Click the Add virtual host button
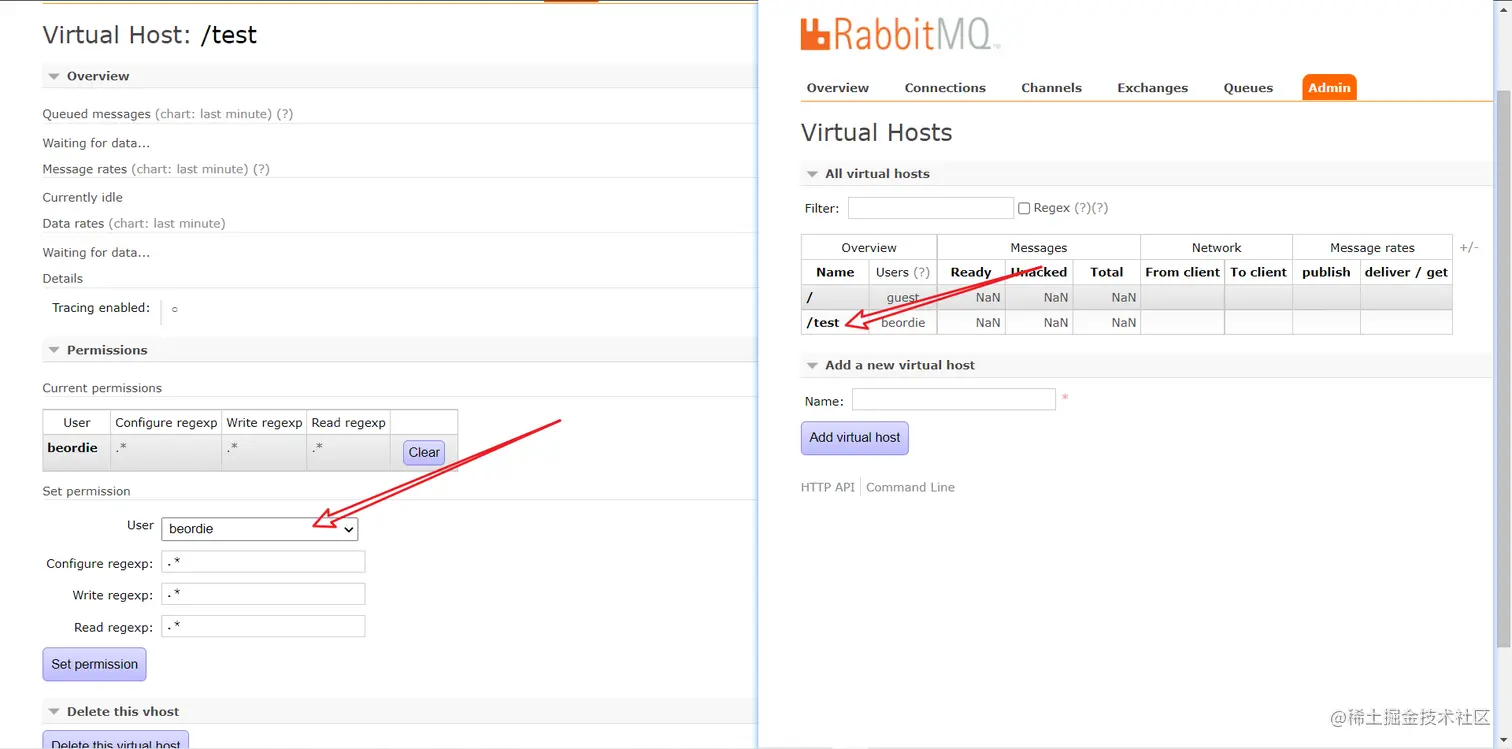The image size is (1512, 749). tap(855, 438)
